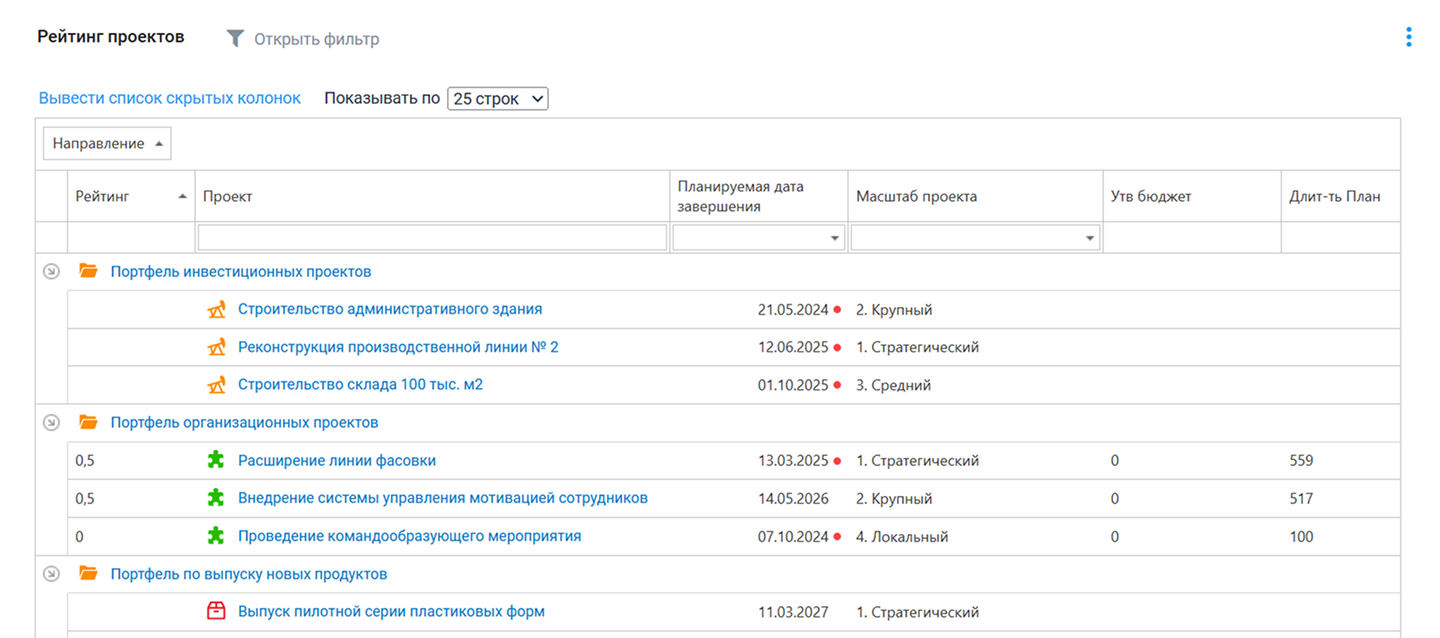Click folder icon of Портфель инвестиционных проектов
Image resolution: width=1440 pixels, height=638 pixels.
(89, 271)
